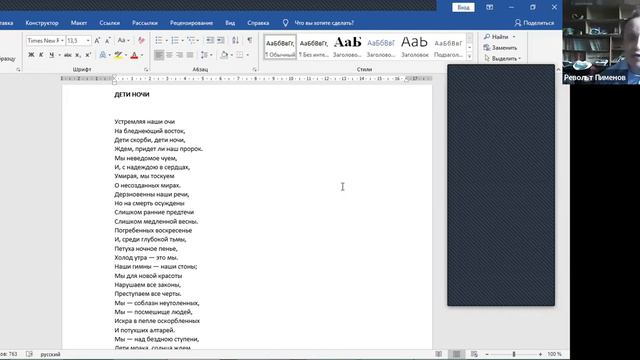Expand font color dropdown arrow
Viewport: 640px width, 360px height.
pyautogui.click(x=142, y=55)
